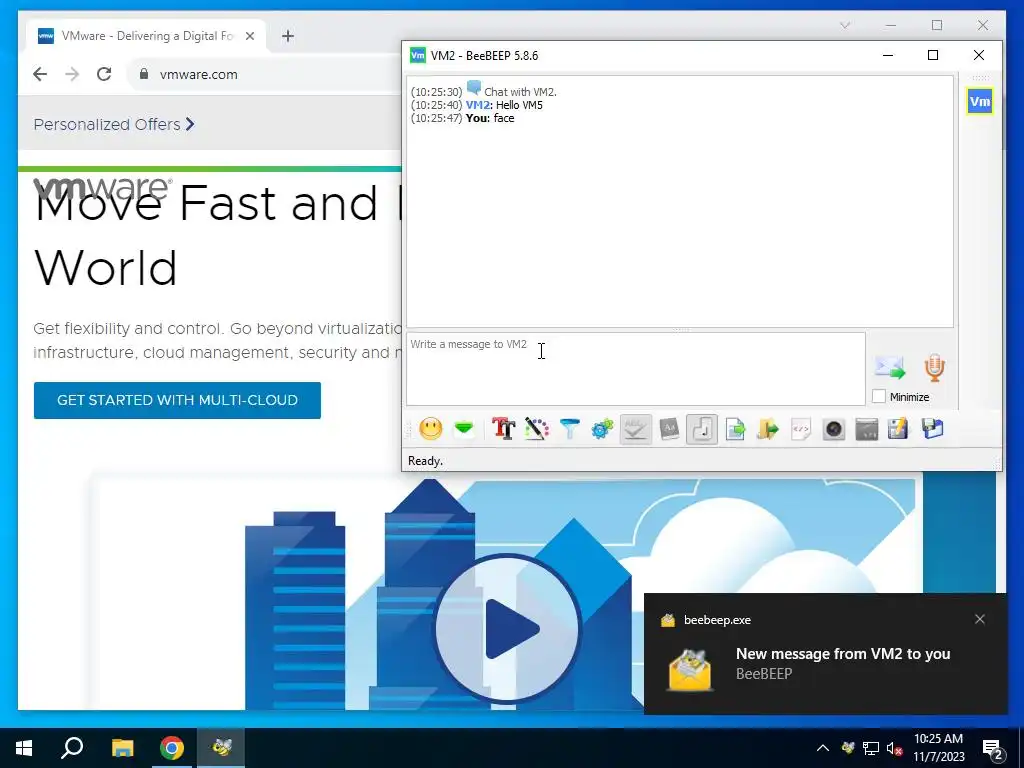Open Chrome tab search chevron
Screen dimensions: 1024x768
(x=845, y=25)
